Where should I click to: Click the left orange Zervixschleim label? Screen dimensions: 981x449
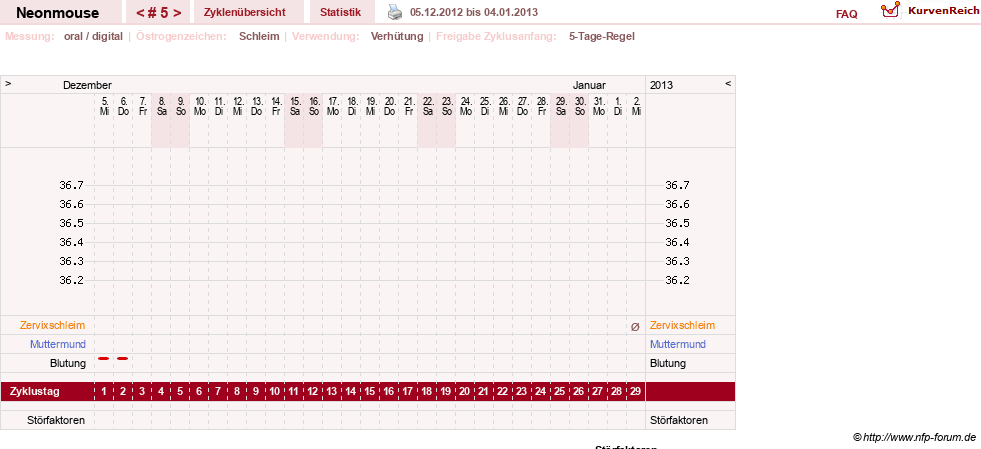53,325
